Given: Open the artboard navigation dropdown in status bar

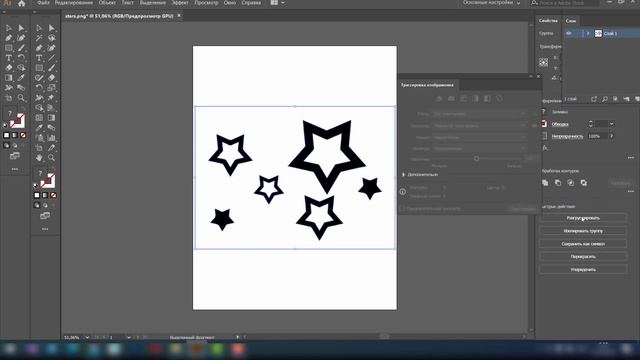Looking at the screenshot, I should click(x=129, y=338).
